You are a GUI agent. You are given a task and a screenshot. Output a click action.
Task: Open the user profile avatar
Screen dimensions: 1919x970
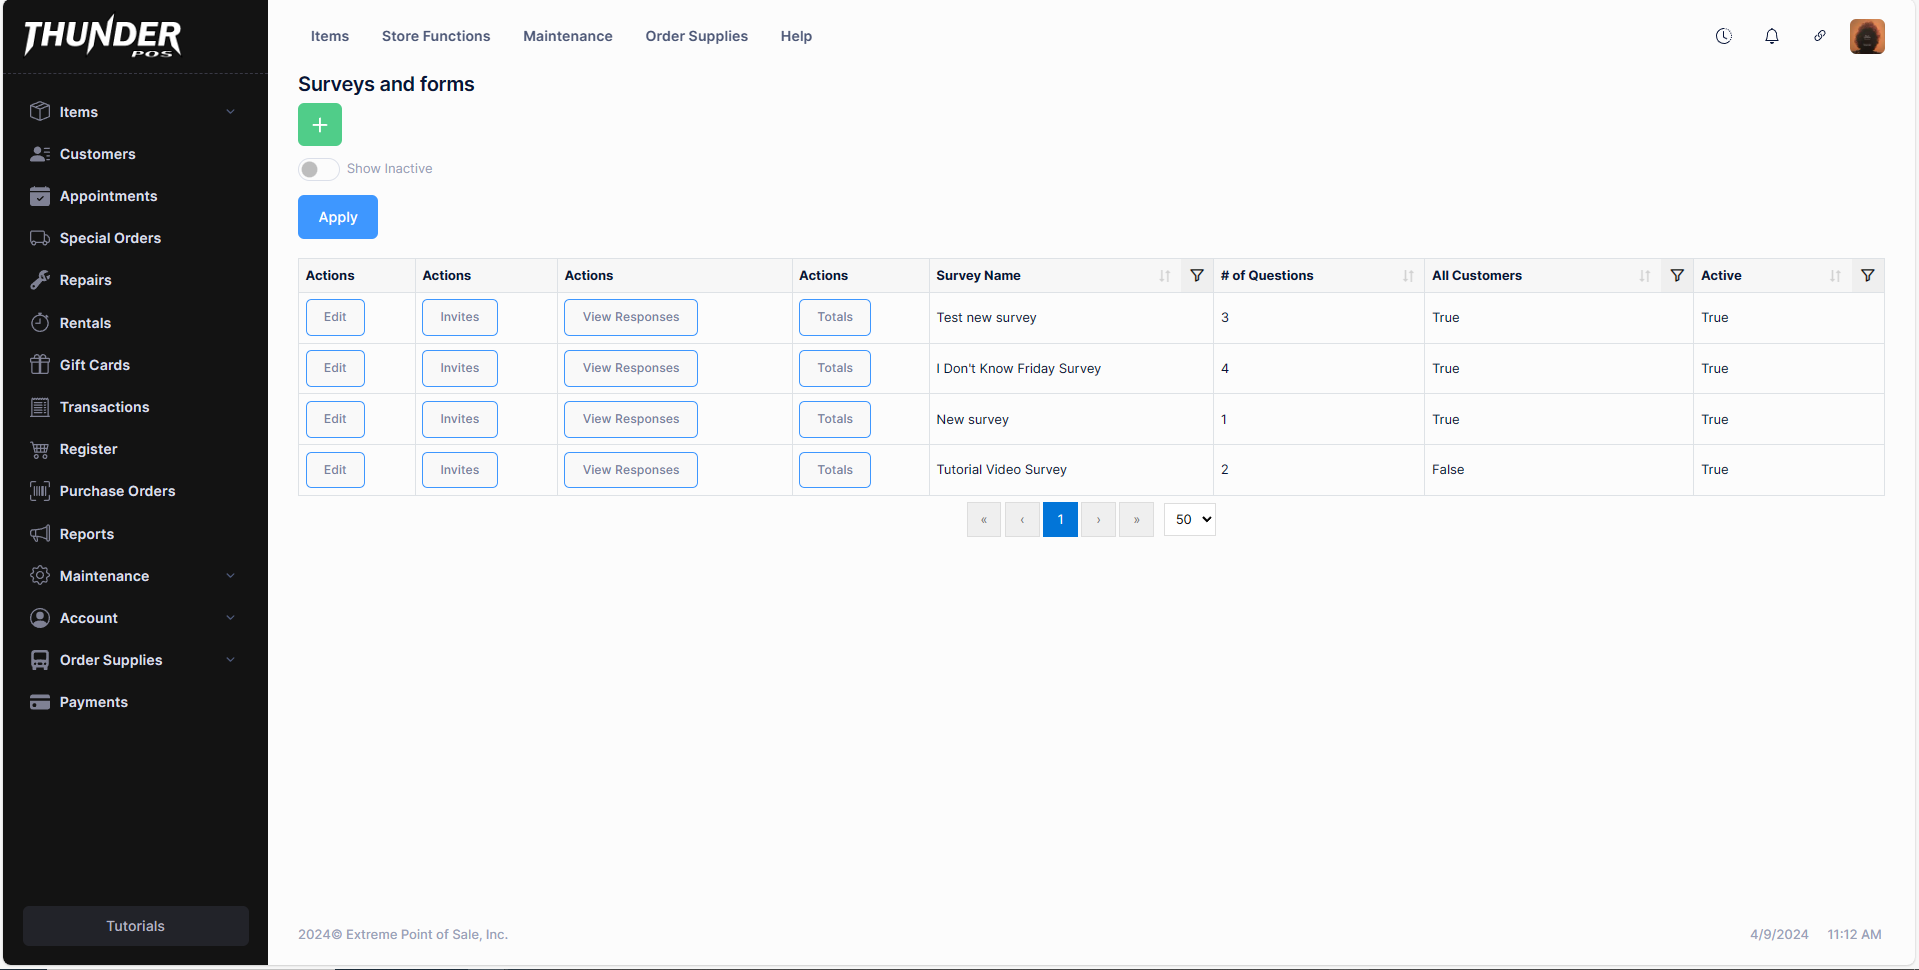1866,37
